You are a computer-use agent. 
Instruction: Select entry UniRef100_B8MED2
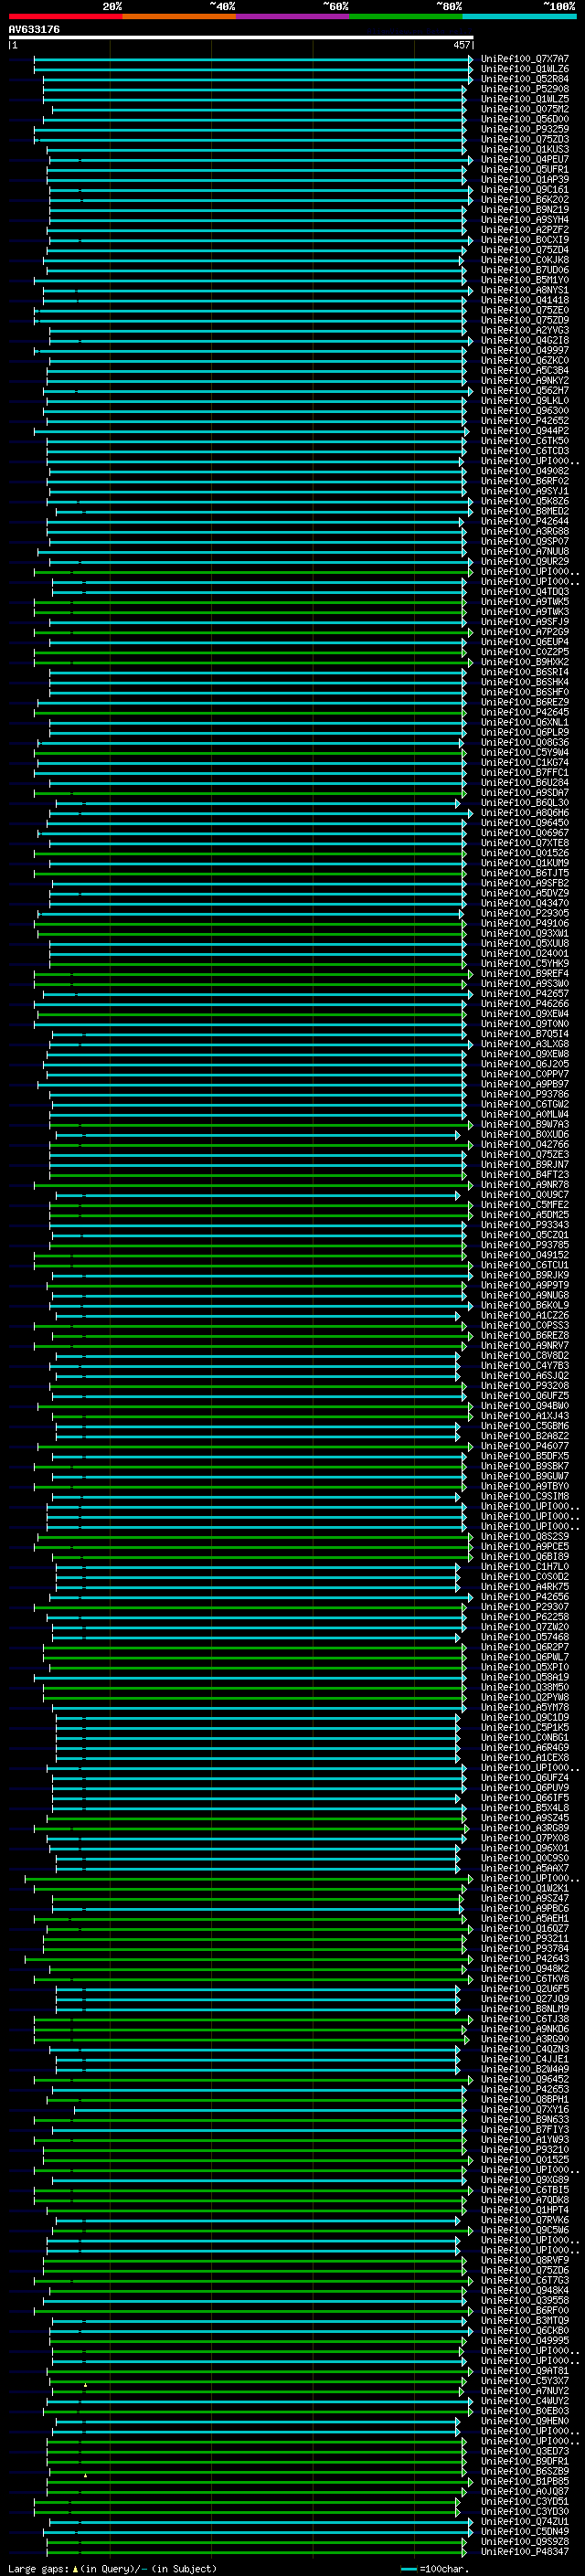click(x=525, y=511)
